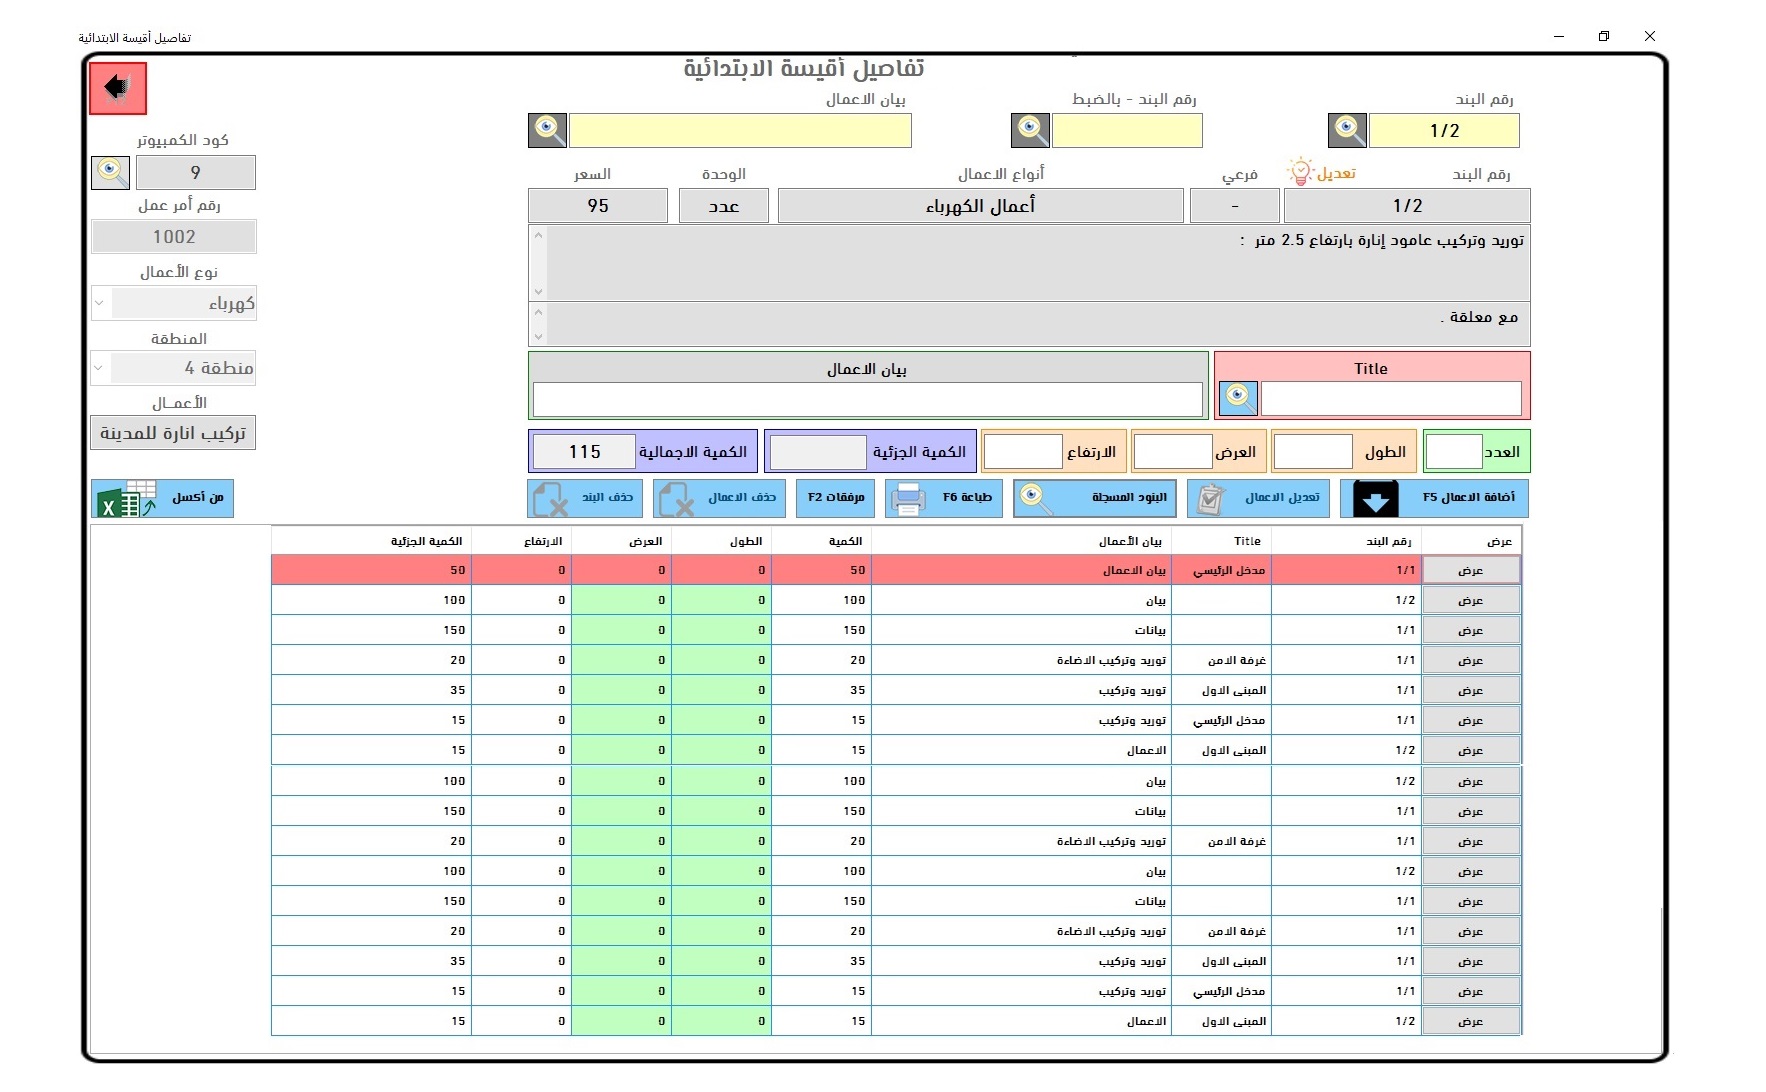The width and height of the screenshot is (1766, 1092).
Task: Click the yellow رقم البند - بالضبط field
Action: [x=1127, y=130]
